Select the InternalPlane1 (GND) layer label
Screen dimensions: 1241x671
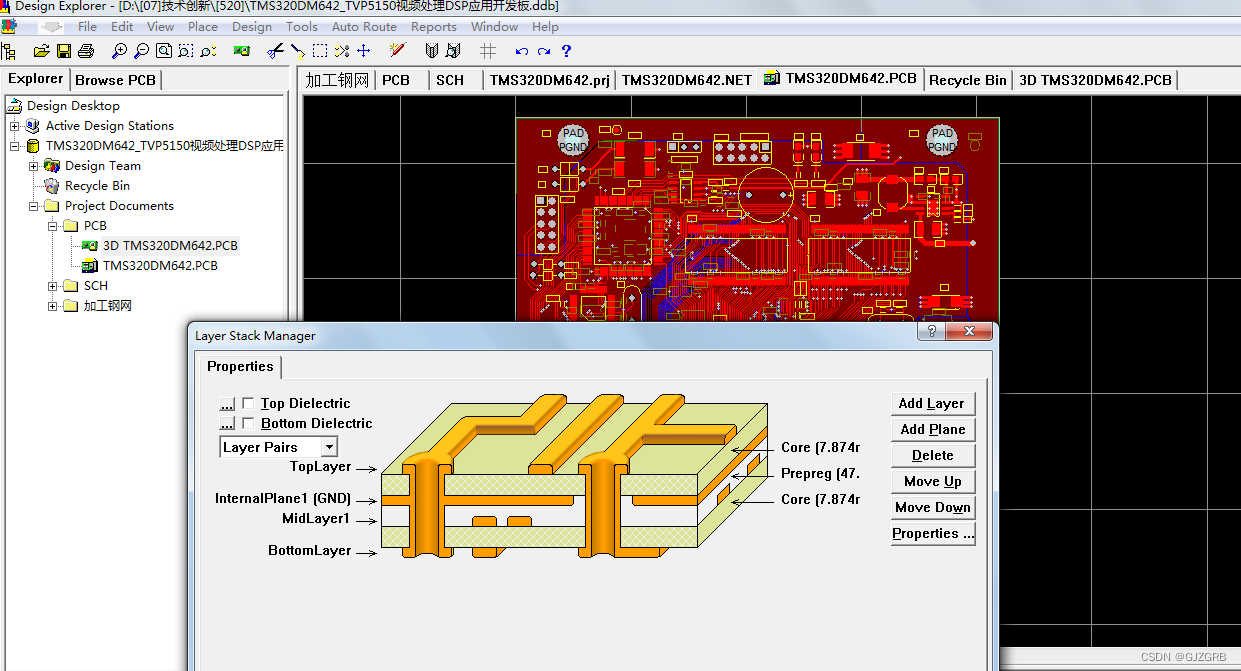[285, 498]
